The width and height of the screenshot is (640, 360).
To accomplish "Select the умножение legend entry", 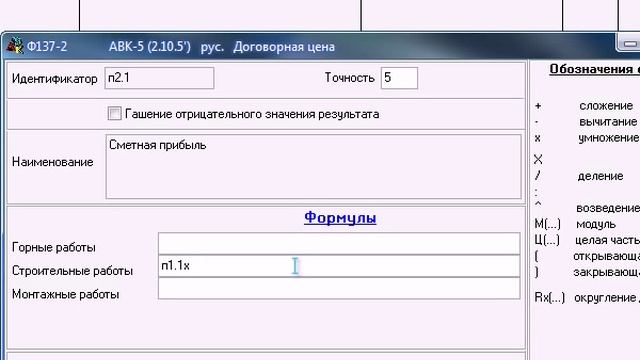I will [609, 138].
